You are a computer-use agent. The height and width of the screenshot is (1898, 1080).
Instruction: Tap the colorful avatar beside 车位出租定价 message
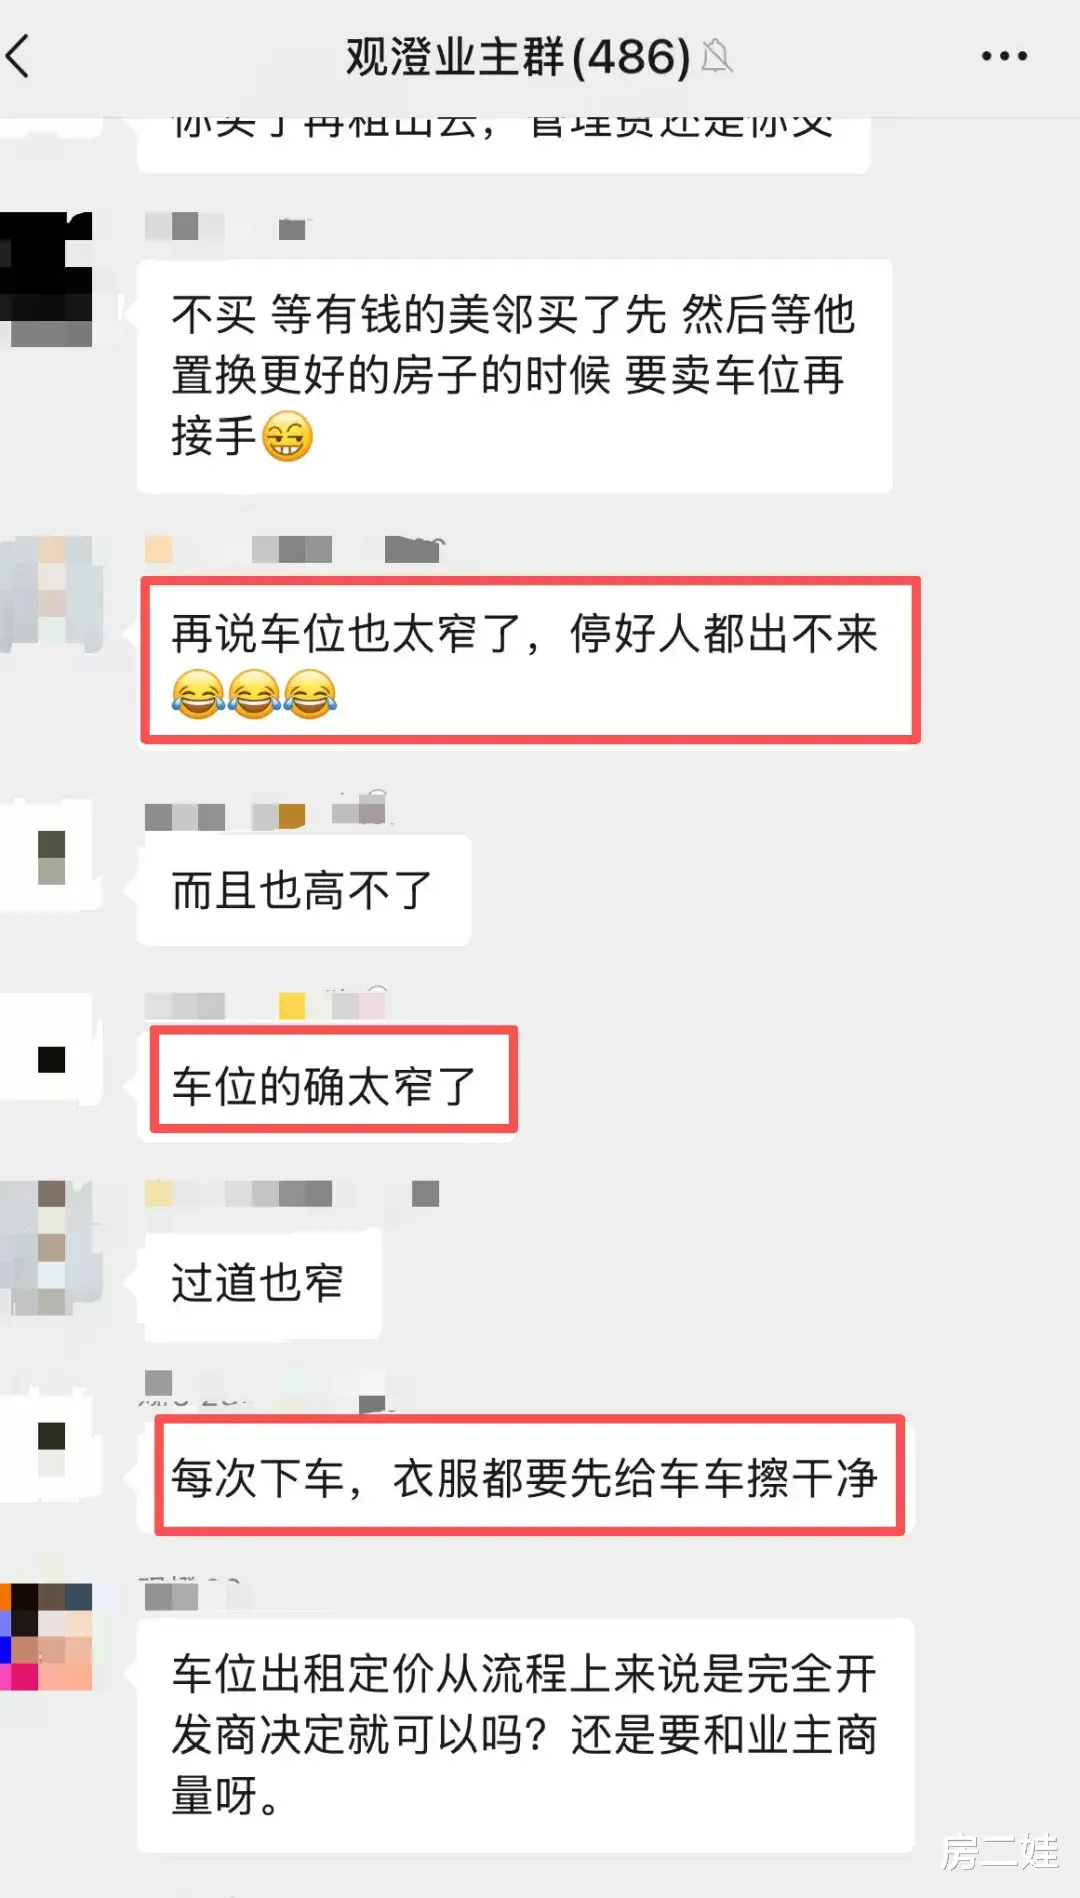[x=46, y=1636]
